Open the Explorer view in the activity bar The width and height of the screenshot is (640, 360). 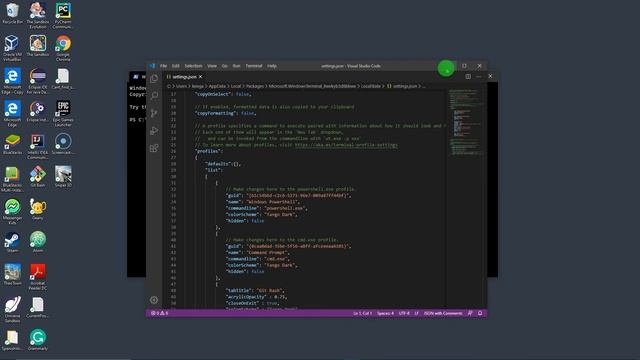tap(154, 78)
